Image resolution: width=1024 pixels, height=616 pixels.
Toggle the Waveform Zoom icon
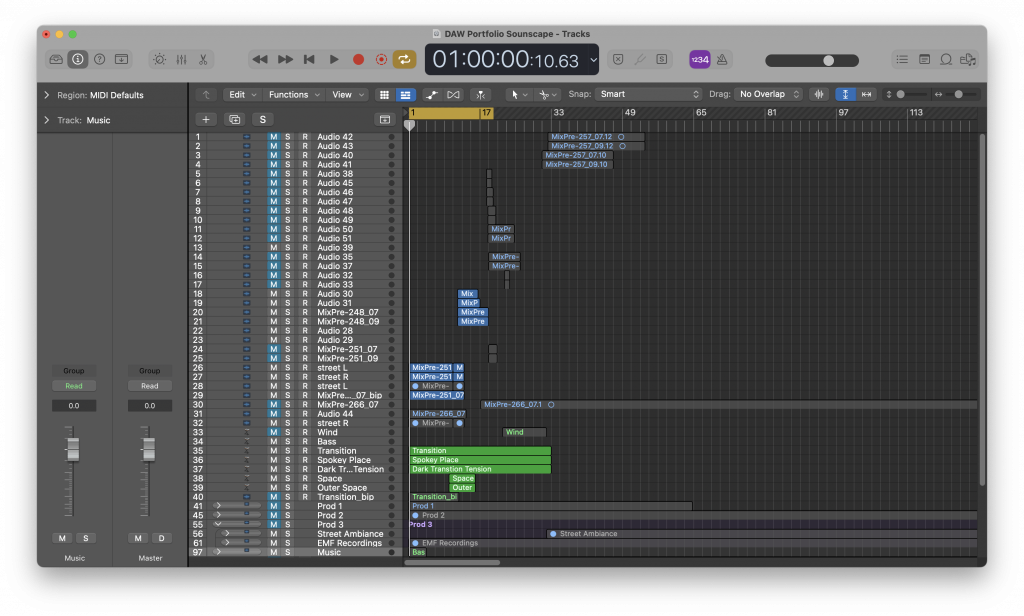(x=818, y=95)
